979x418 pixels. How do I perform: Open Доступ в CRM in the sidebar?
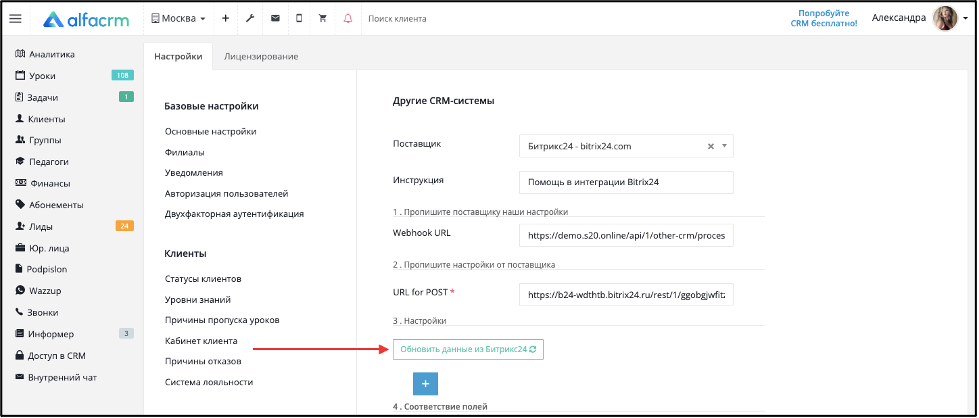tap(50, 356)
